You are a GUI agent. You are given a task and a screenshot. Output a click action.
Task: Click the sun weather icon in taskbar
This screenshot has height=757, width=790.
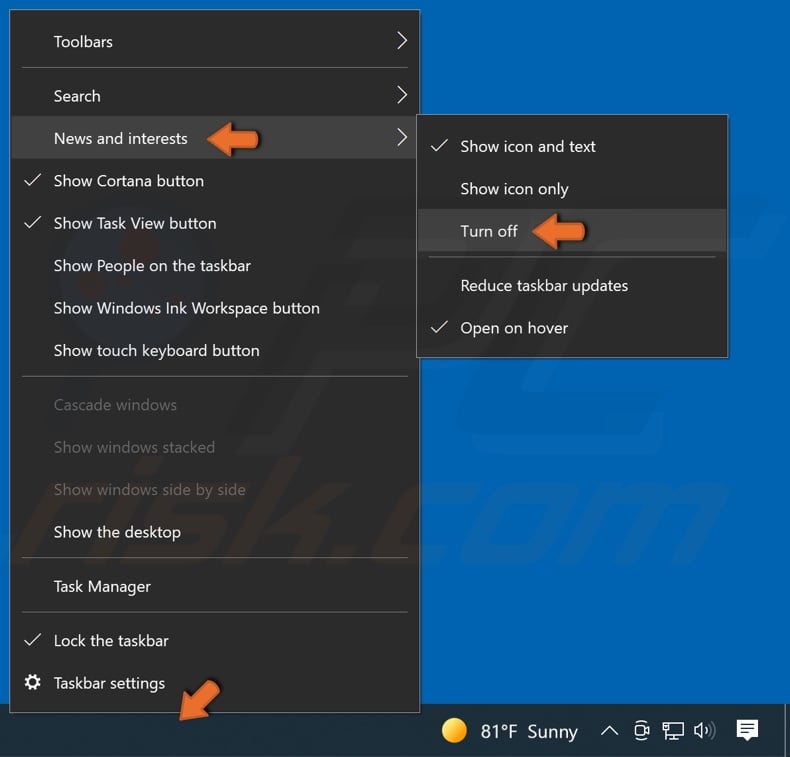(x=454, y=730)
